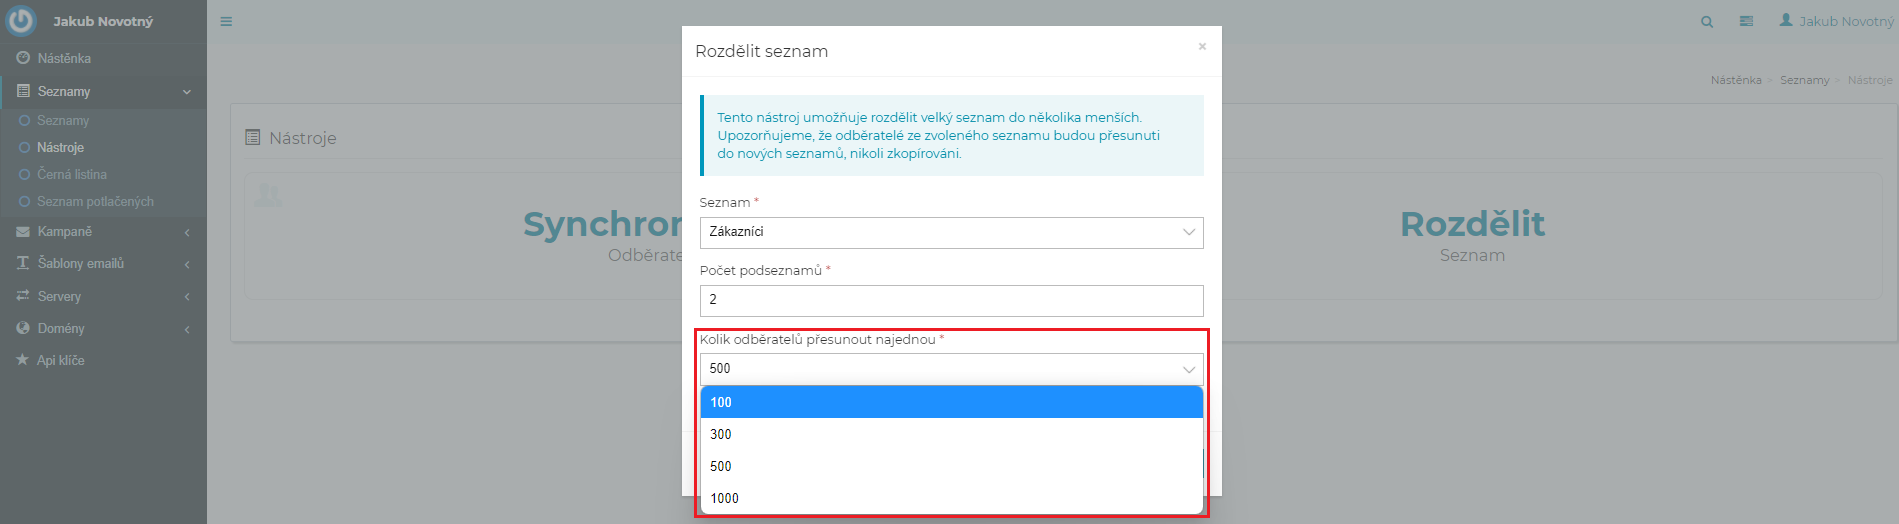Click the Nástěnka dashboard clock icon
The image size is (1899, 524).
[x=23, y=58]
